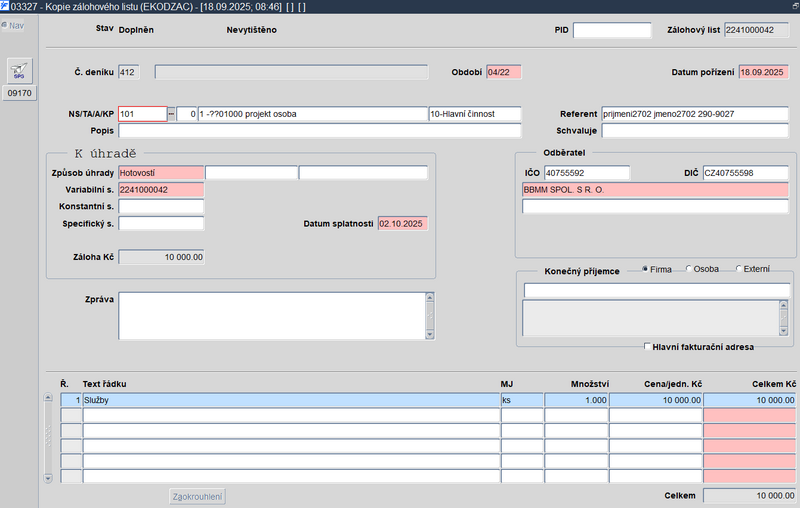
Task: Open the Nav panel icon
Action: (x=5, y=25)
